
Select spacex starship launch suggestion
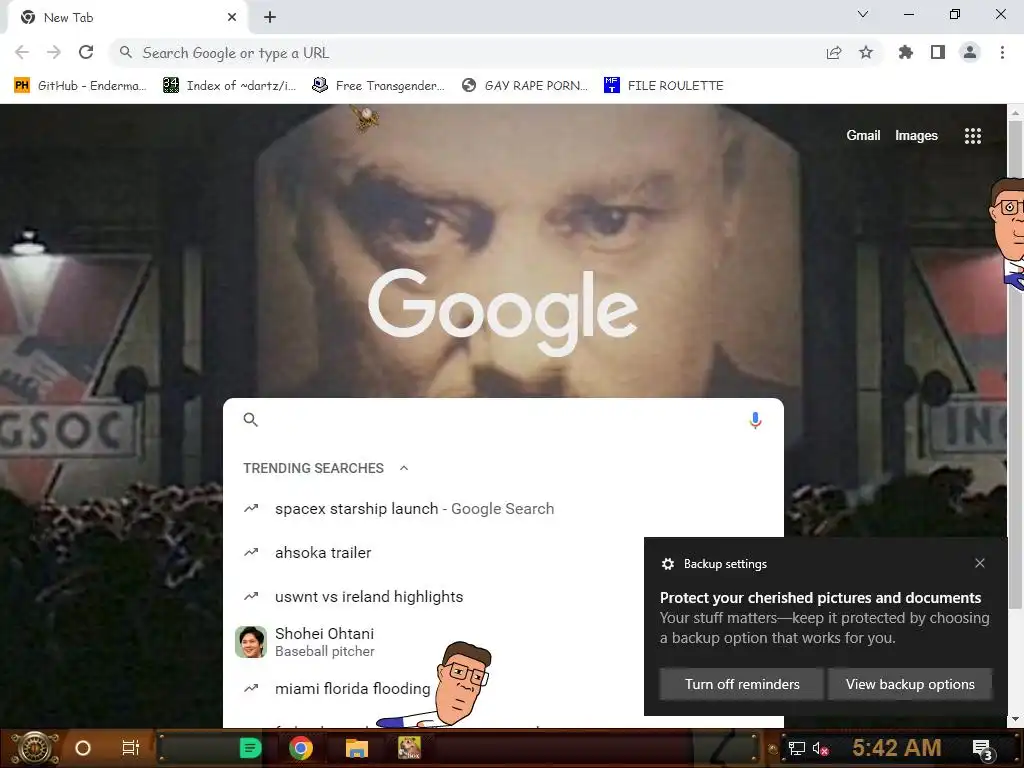[x=503, y=509]
